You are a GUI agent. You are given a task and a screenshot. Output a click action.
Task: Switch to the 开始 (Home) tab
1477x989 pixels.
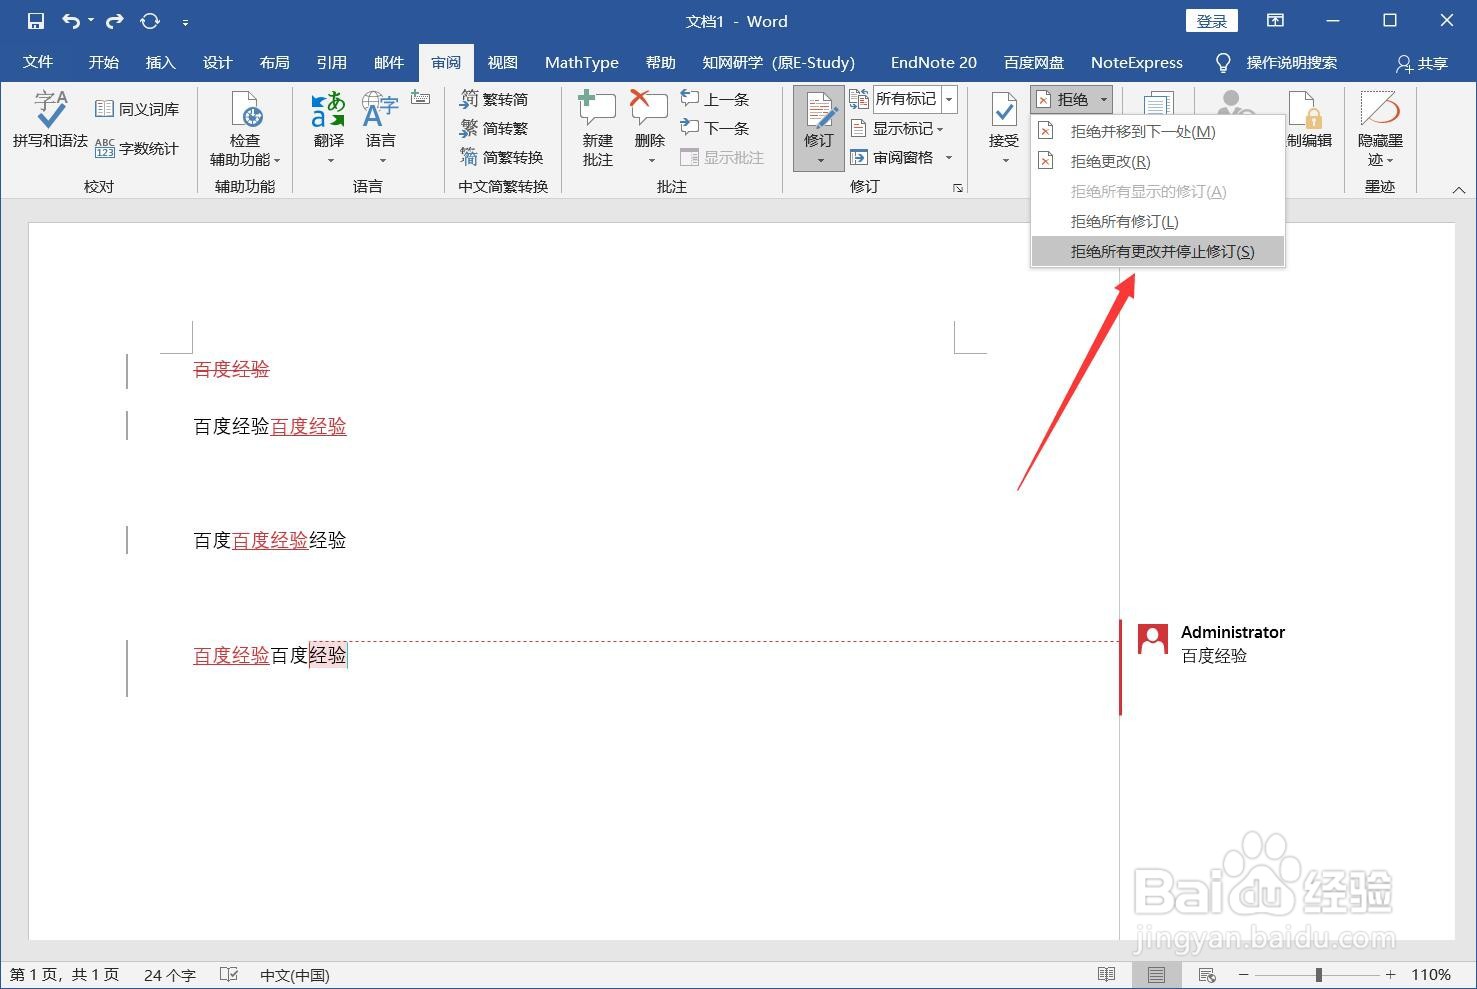pyautogui.click(x=103, y=62)
